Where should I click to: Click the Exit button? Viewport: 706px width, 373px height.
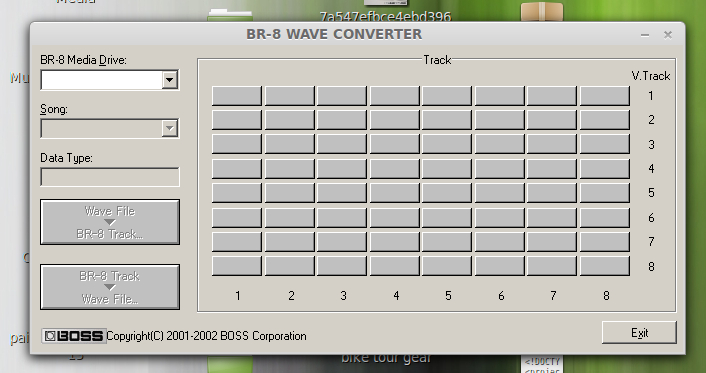639,332
